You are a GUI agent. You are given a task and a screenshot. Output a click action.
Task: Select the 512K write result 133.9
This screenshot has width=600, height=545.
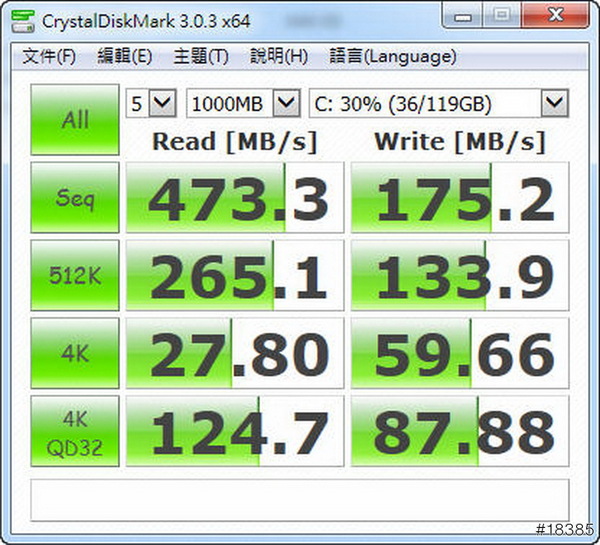(460, 275)
